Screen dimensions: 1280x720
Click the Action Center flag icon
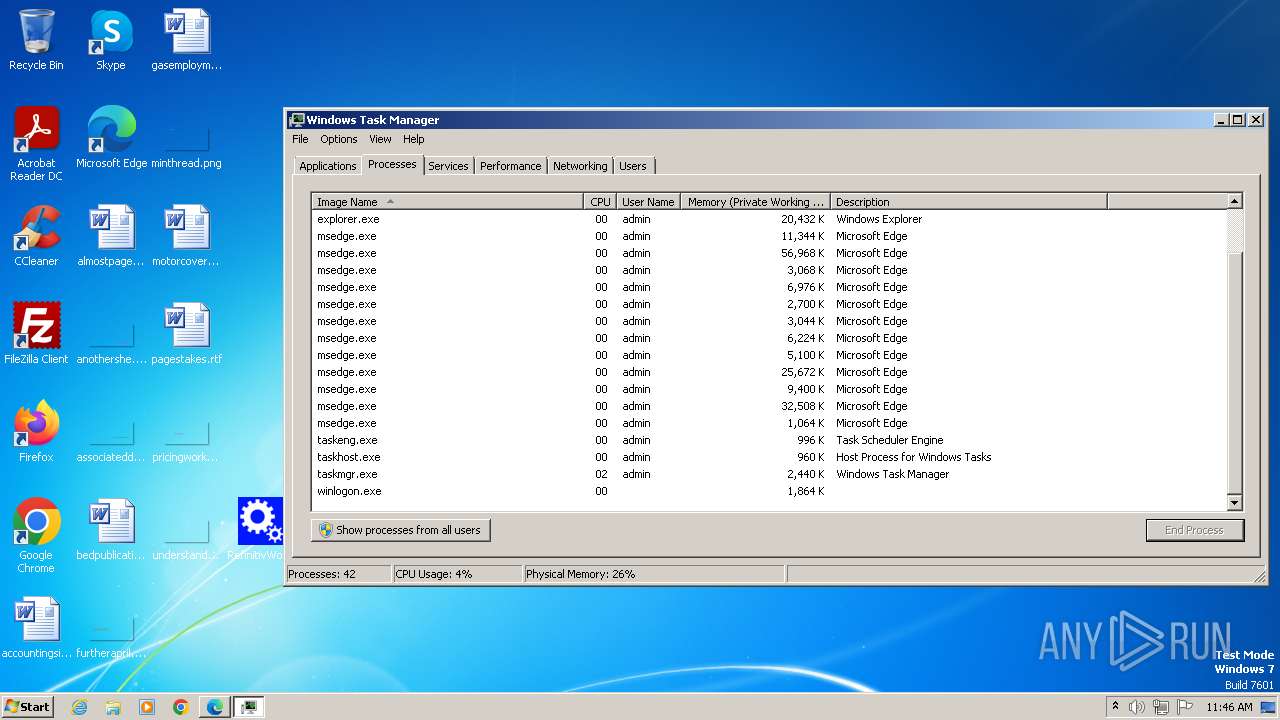(x=1183, y=707)
